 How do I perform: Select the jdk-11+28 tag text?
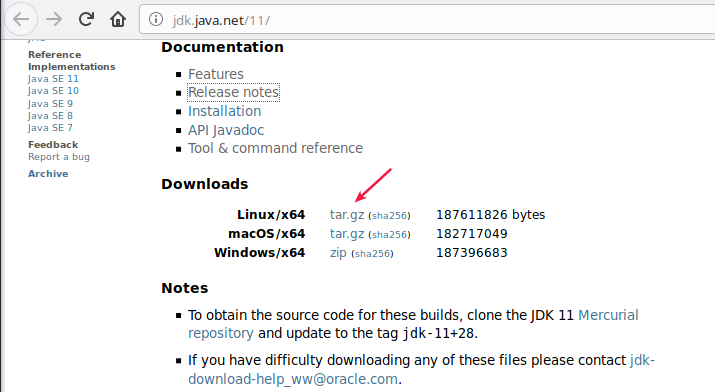[x=438, y=334]
